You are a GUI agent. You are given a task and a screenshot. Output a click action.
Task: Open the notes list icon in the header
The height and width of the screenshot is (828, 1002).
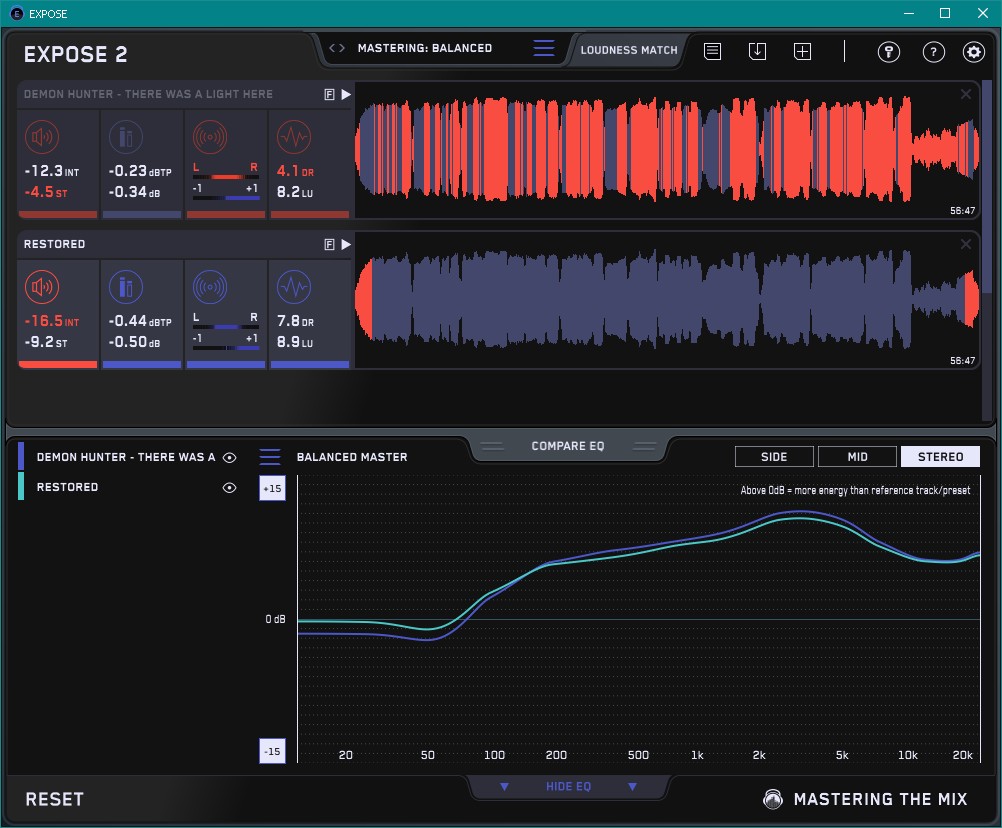point(713,51)
